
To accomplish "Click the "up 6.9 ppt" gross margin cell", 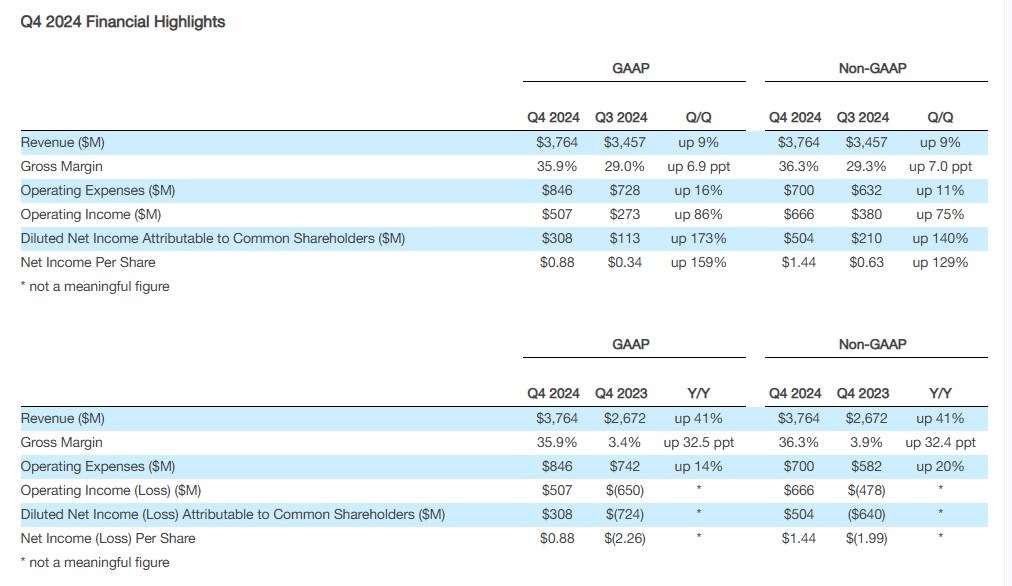I will tap(699, 166).
